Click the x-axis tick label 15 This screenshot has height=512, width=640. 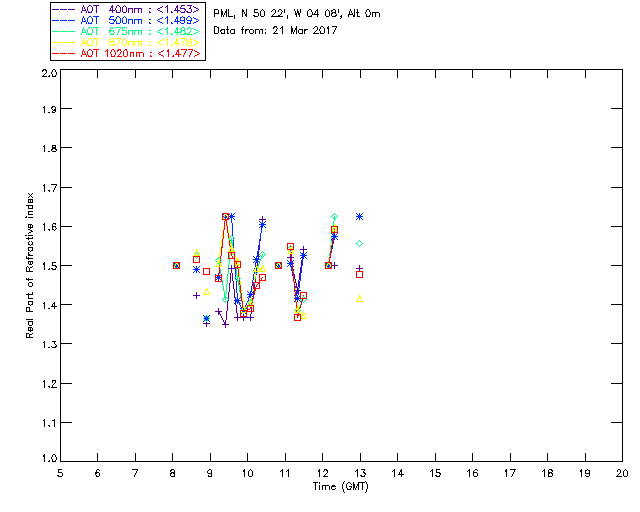pyautogui.click(x=435, y=473)
